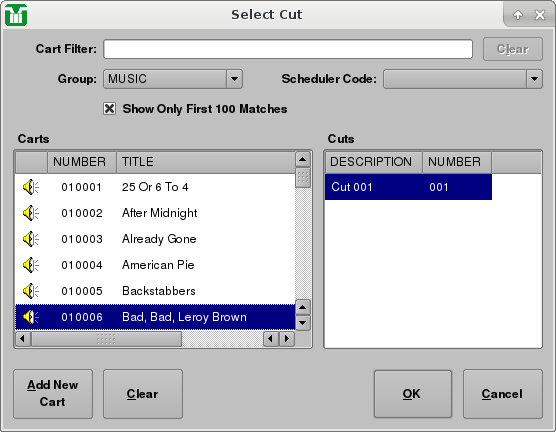Click speaker icon beside Already Gone
556x432 pixels.
31,239
